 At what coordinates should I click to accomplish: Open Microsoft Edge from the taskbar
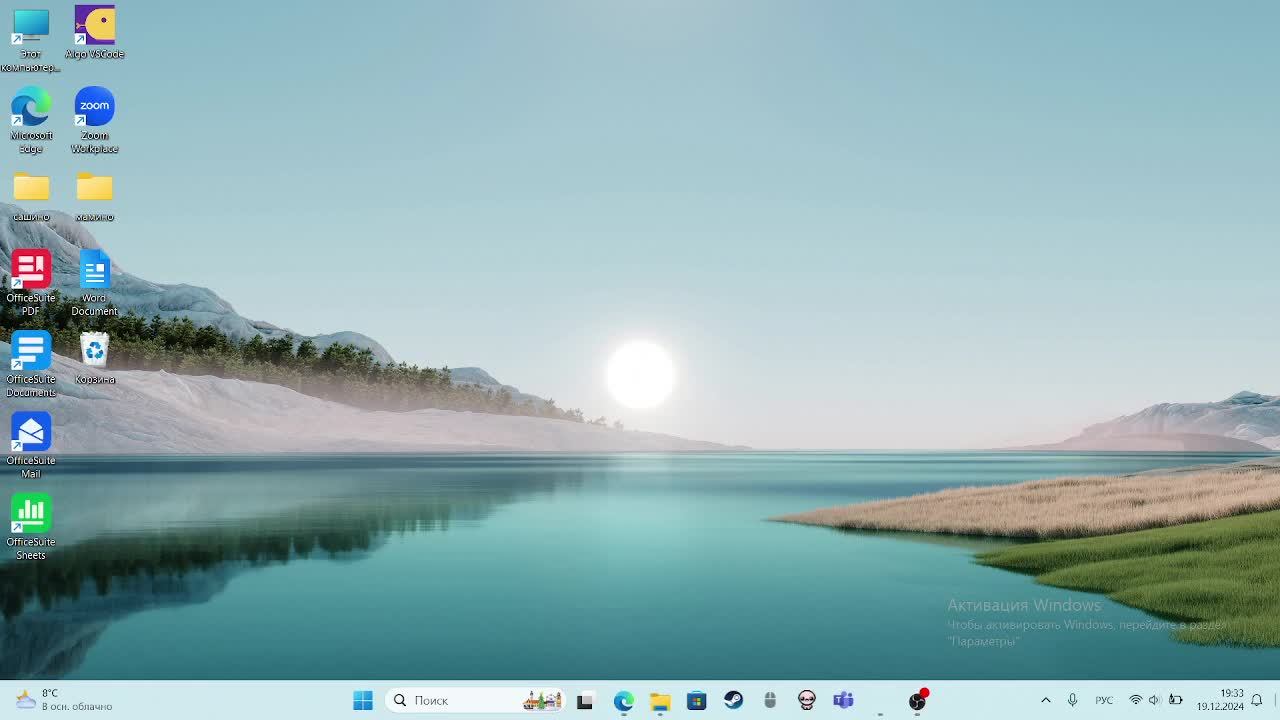623,701
